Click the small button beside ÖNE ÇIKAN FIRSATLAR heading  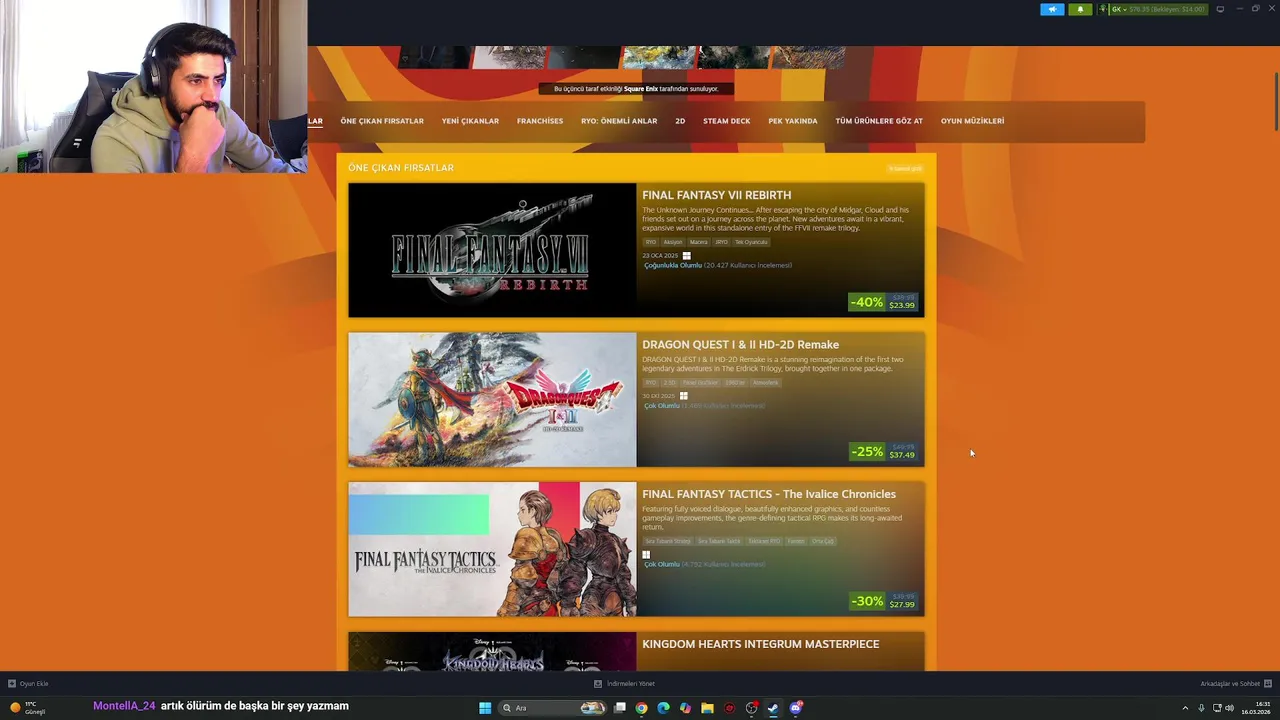click(x=905, y=168)
